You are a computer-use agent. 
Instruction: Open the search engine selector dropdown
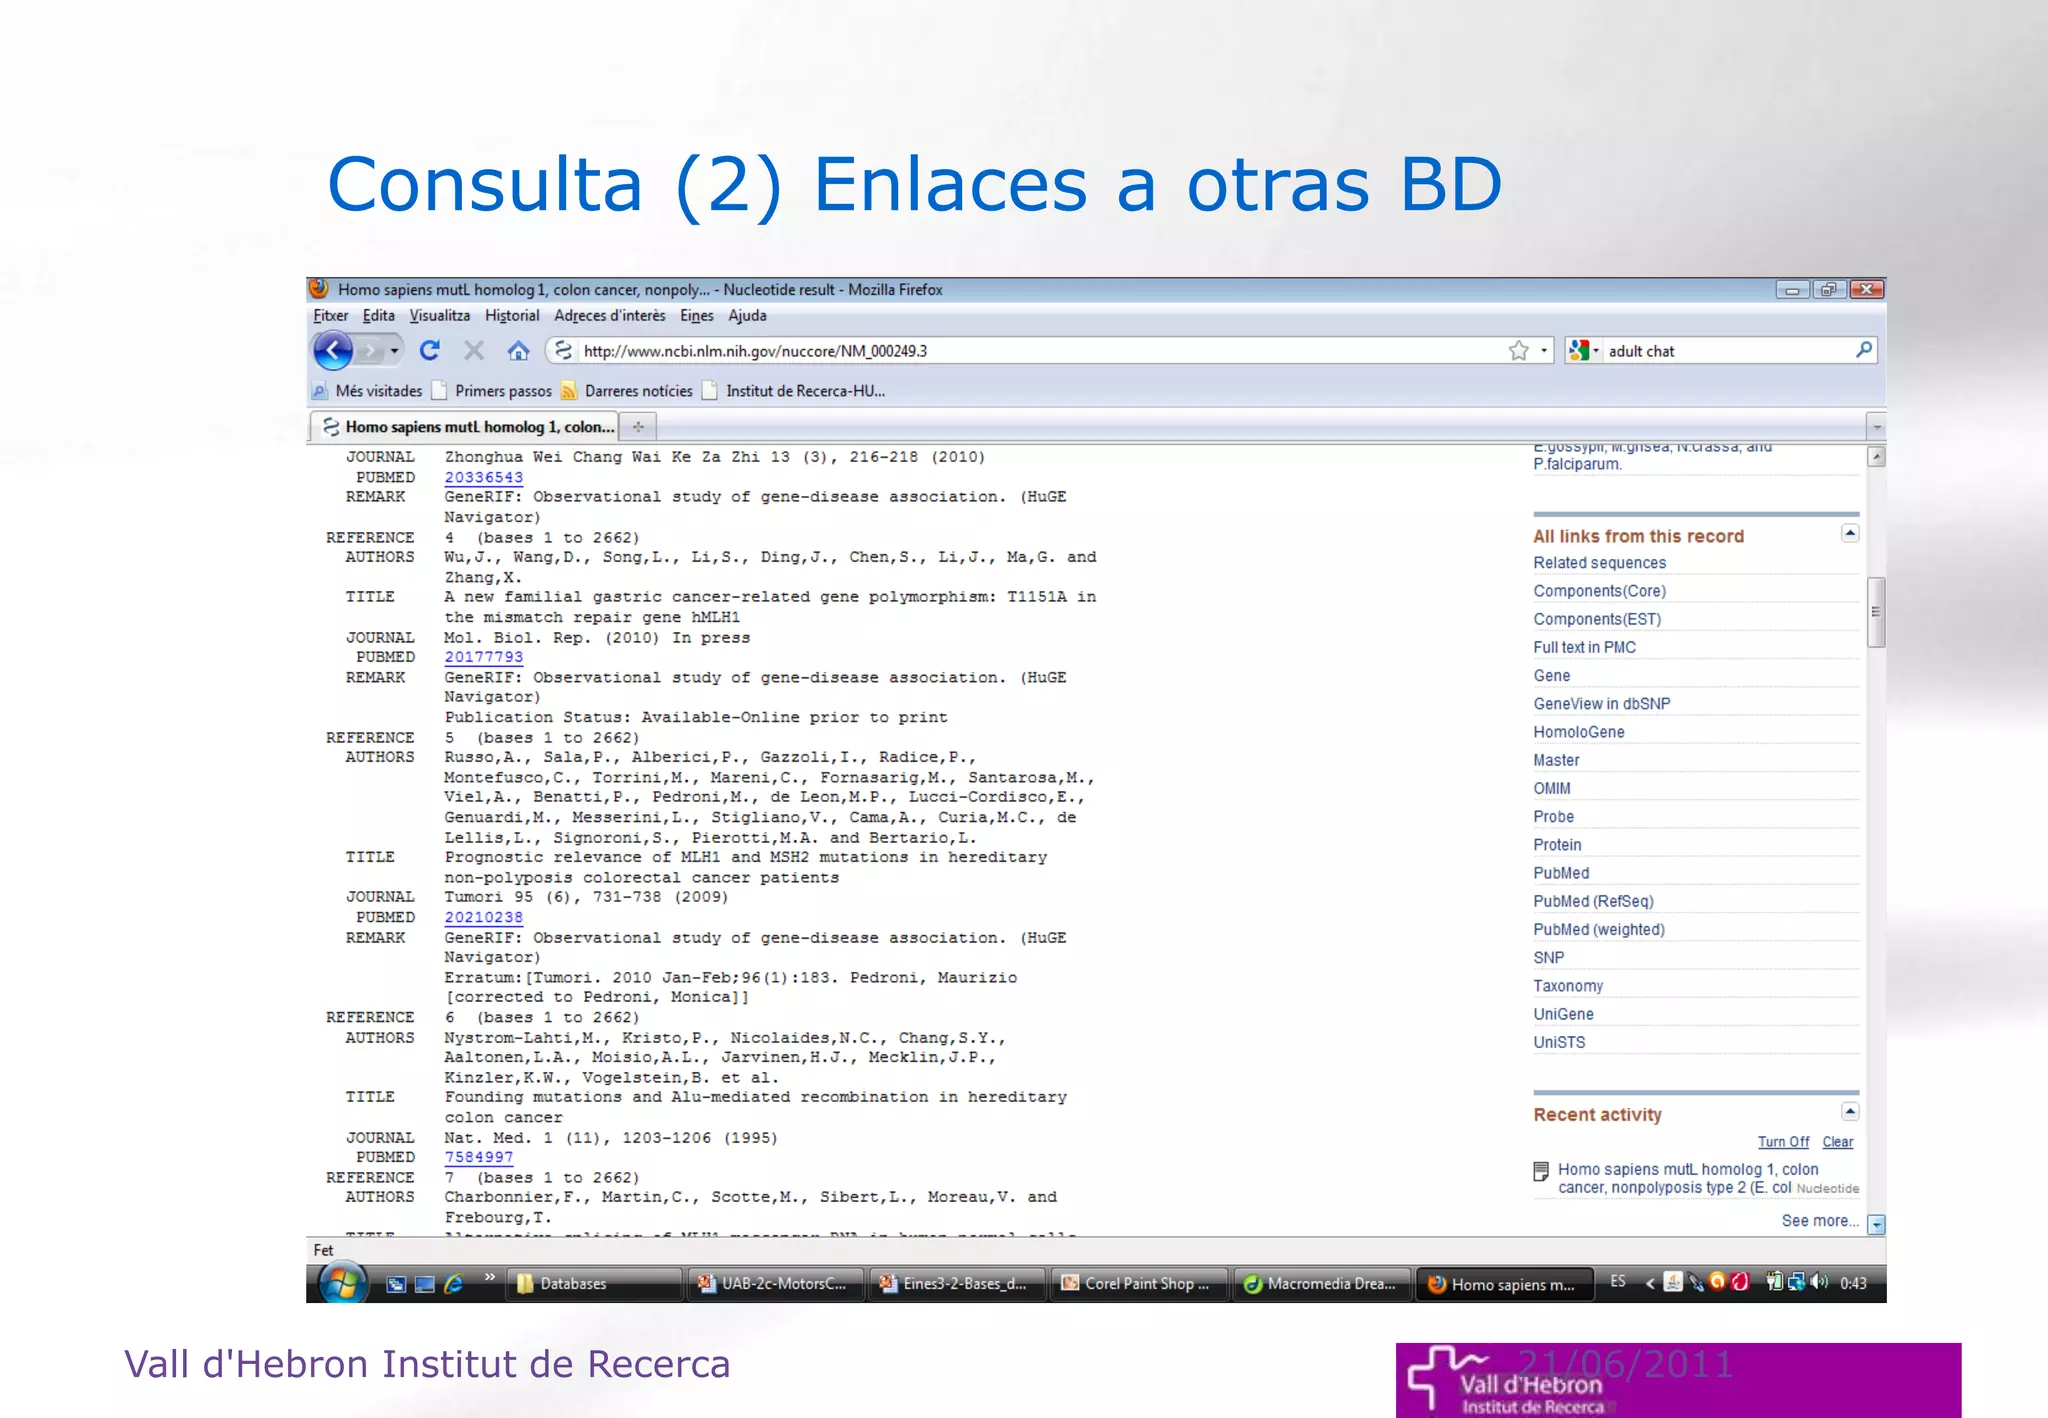coord(1584,351)
